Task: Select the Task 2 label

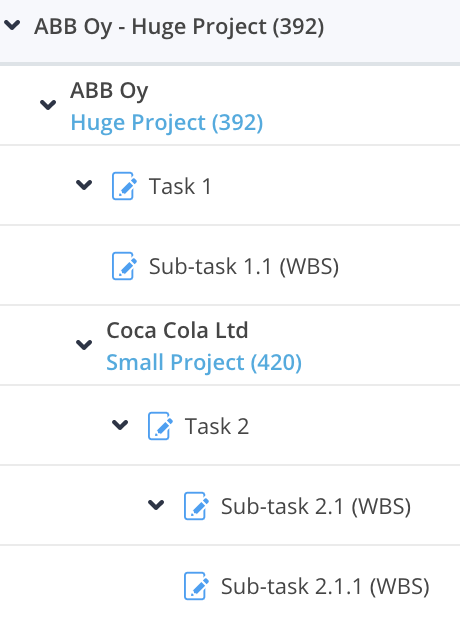Action: pyautogui.click(x=217, y=426)
